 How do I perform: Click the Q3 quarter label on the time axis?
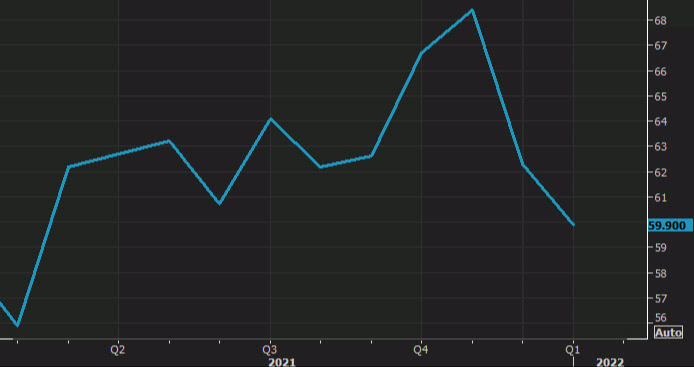click(x=270, y=350)
